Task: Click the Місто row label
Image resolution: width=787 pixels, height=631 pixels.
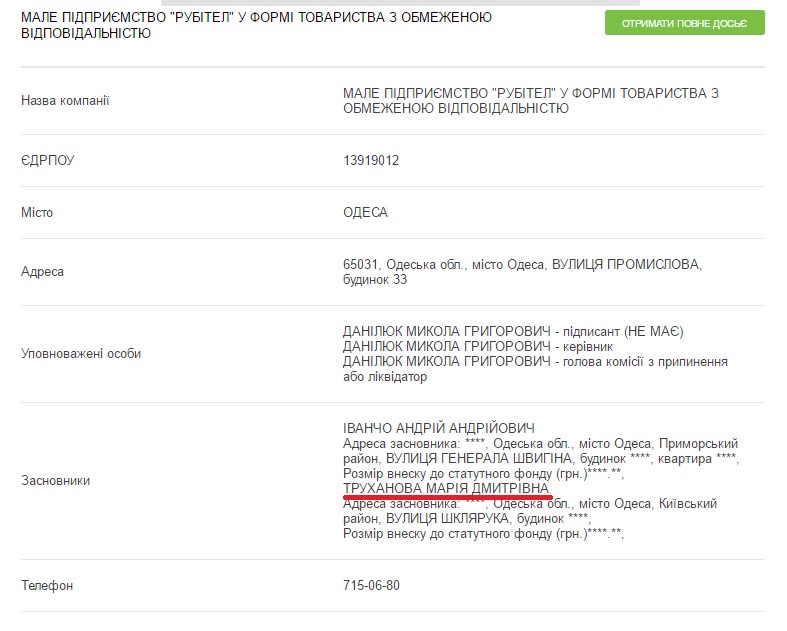Action: tap(37, 213)
